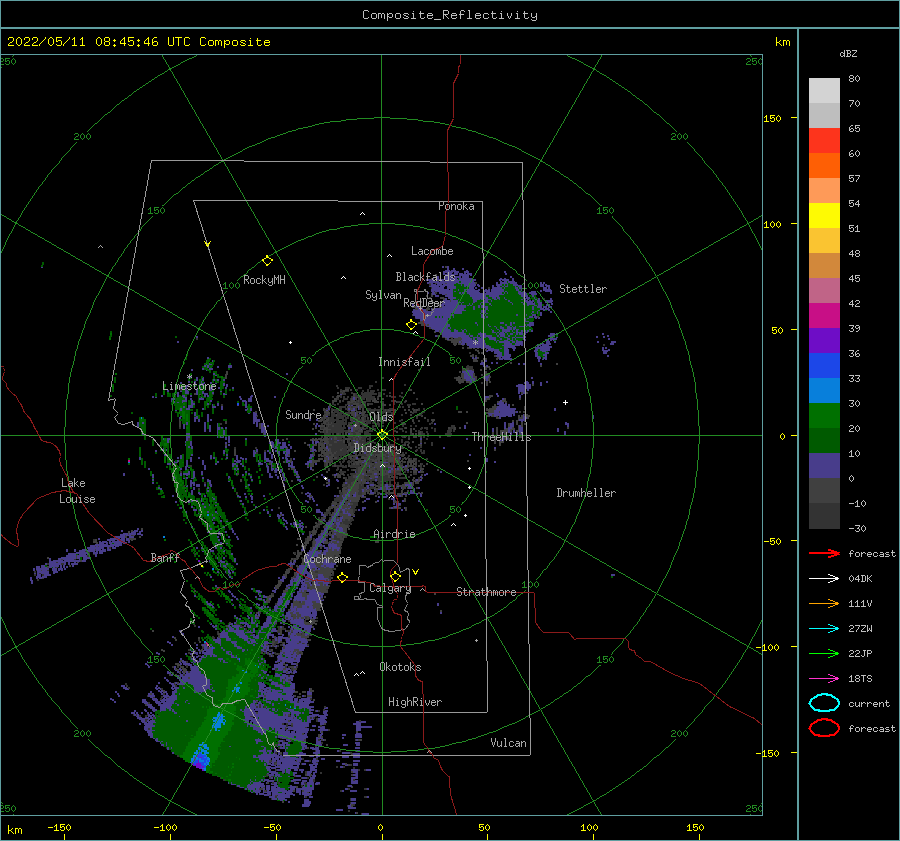Click the bright green 30-20 dBZ swatch
The width and height of the screenshot is (900, 841).
click(824, 416)
